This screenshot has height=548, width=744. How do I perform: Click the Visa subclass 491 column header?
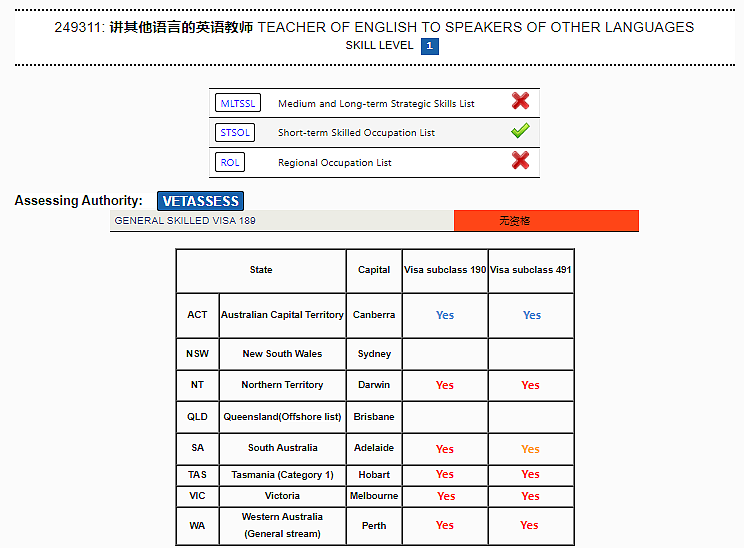(530, 270)
